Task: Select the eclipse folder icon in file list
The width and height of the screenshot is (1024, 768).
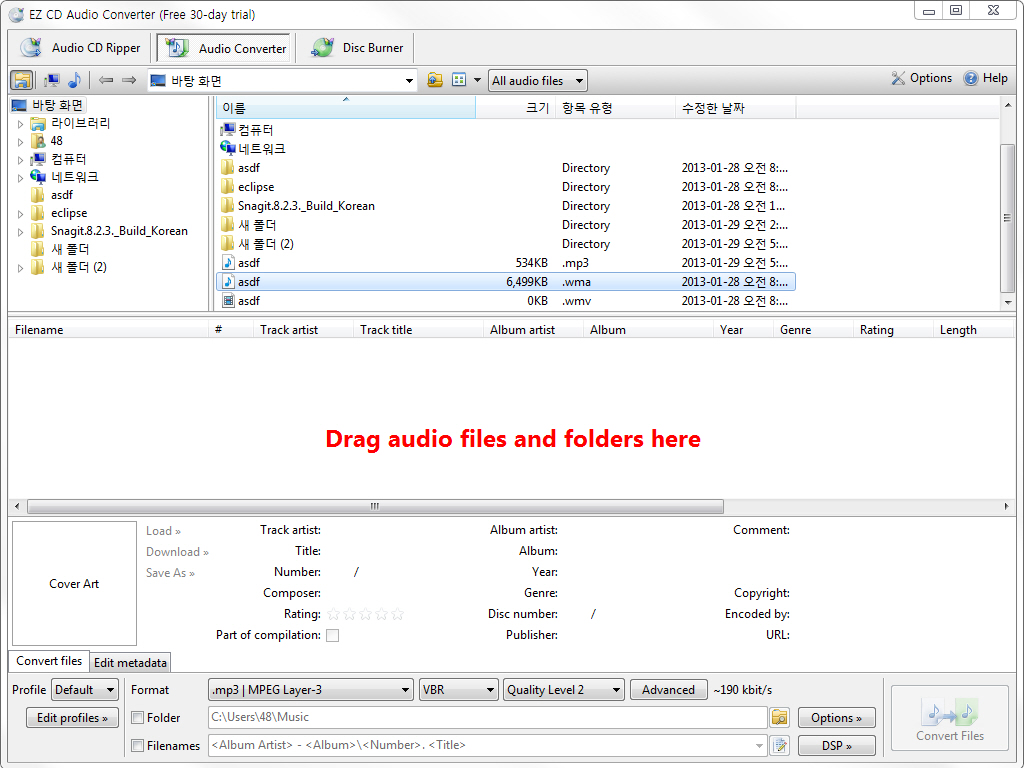Action: pyautogui.click(x=227, y=187)
